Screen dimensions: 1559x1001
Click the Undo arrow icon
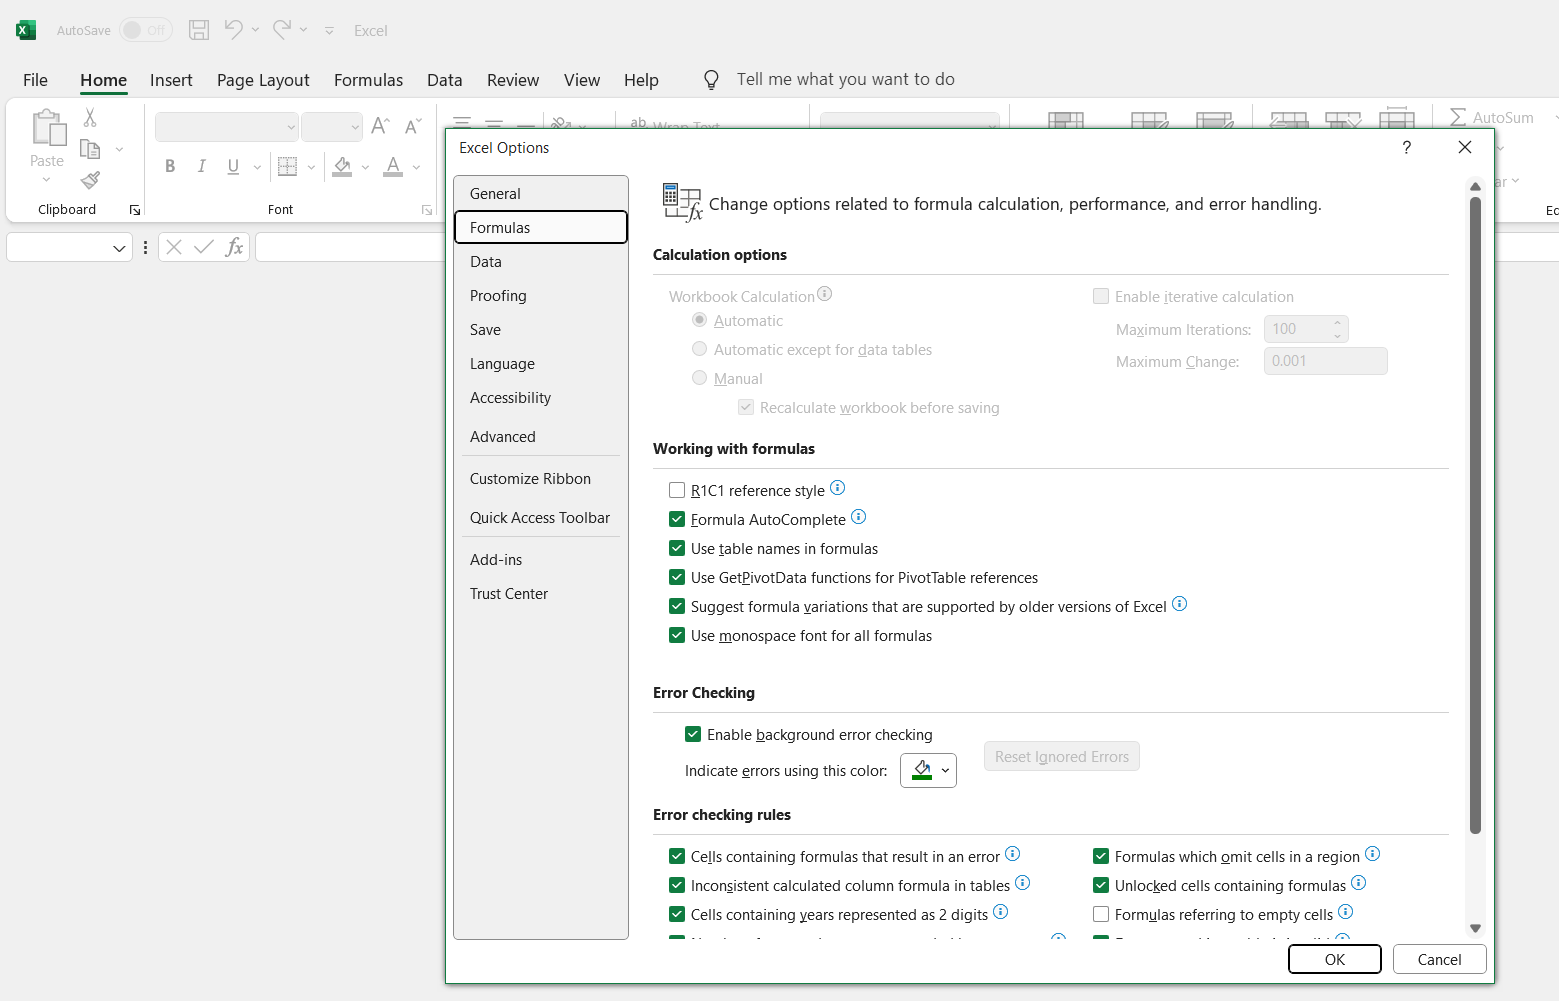point(233,29)
